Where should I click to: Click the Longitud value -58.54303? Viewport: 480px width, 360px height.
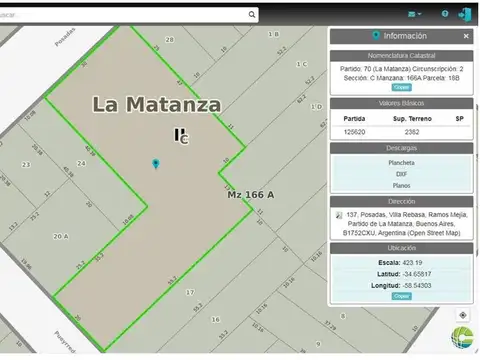point(417,285)
